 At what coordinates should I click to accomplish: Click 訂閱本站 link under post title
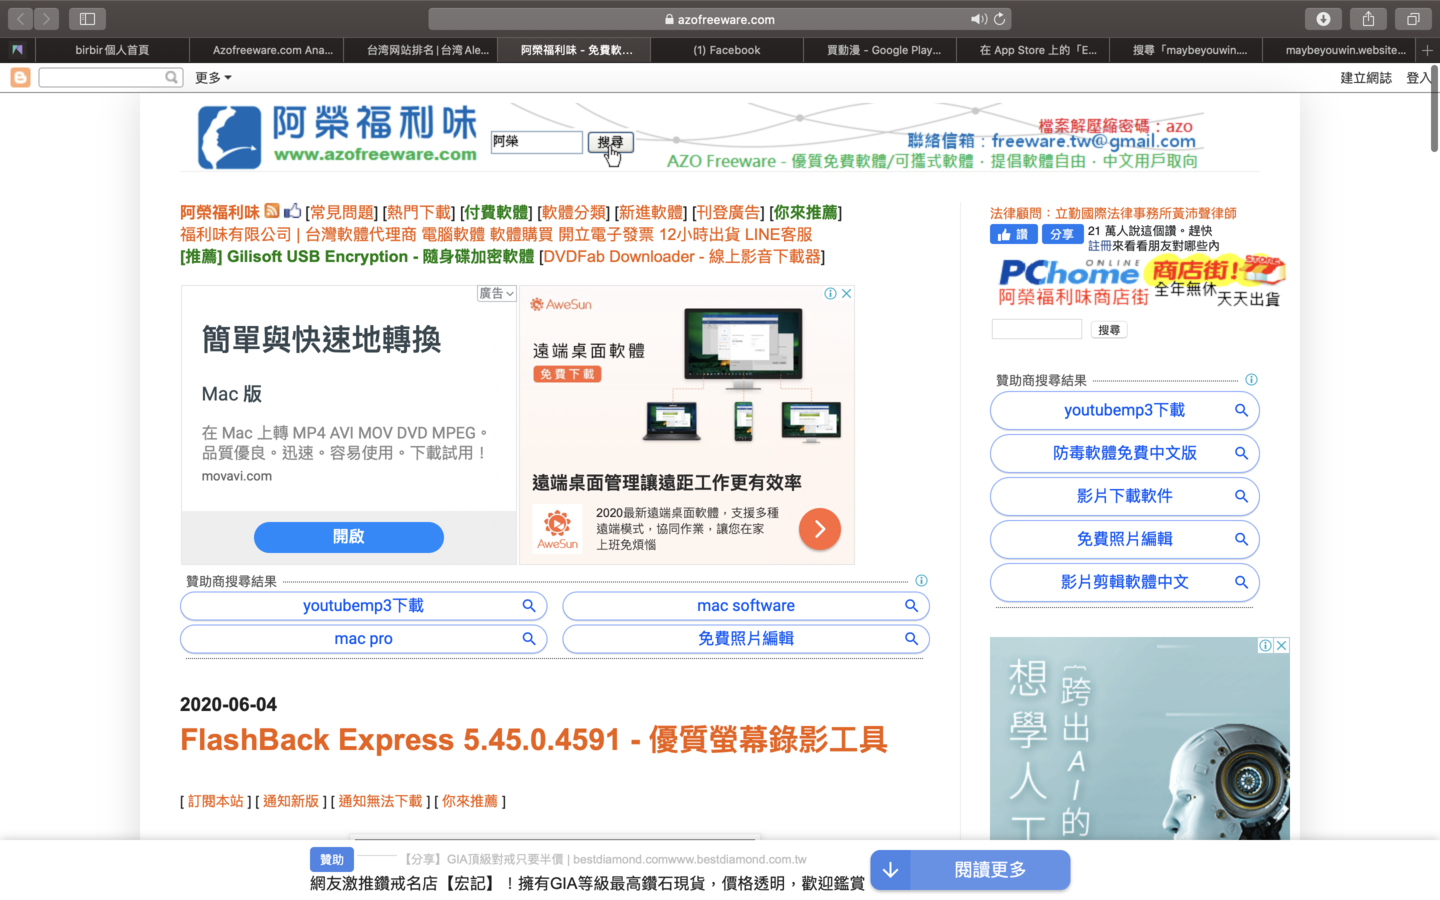coord(216,801)
